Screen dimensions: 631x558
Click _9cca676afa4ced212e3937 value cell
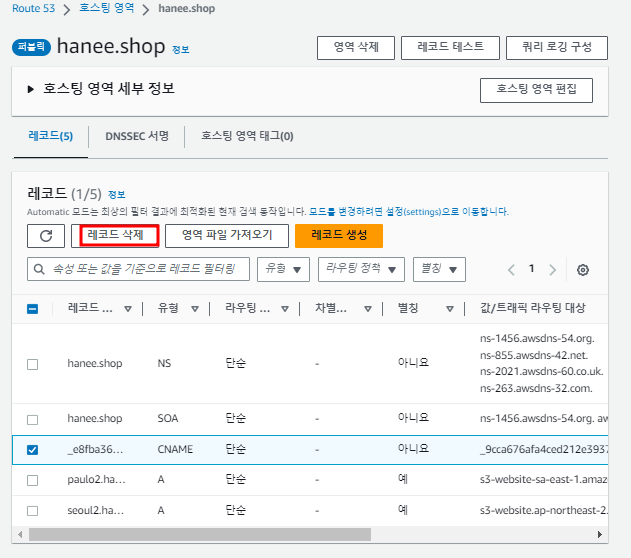pos(543,449)
